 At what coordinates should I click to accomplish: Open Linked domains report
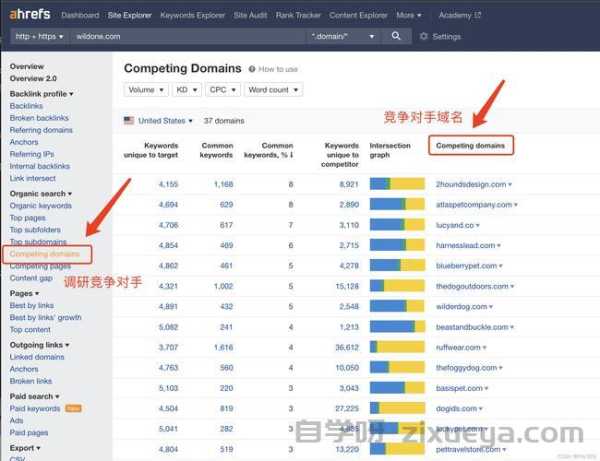(37, 357)
